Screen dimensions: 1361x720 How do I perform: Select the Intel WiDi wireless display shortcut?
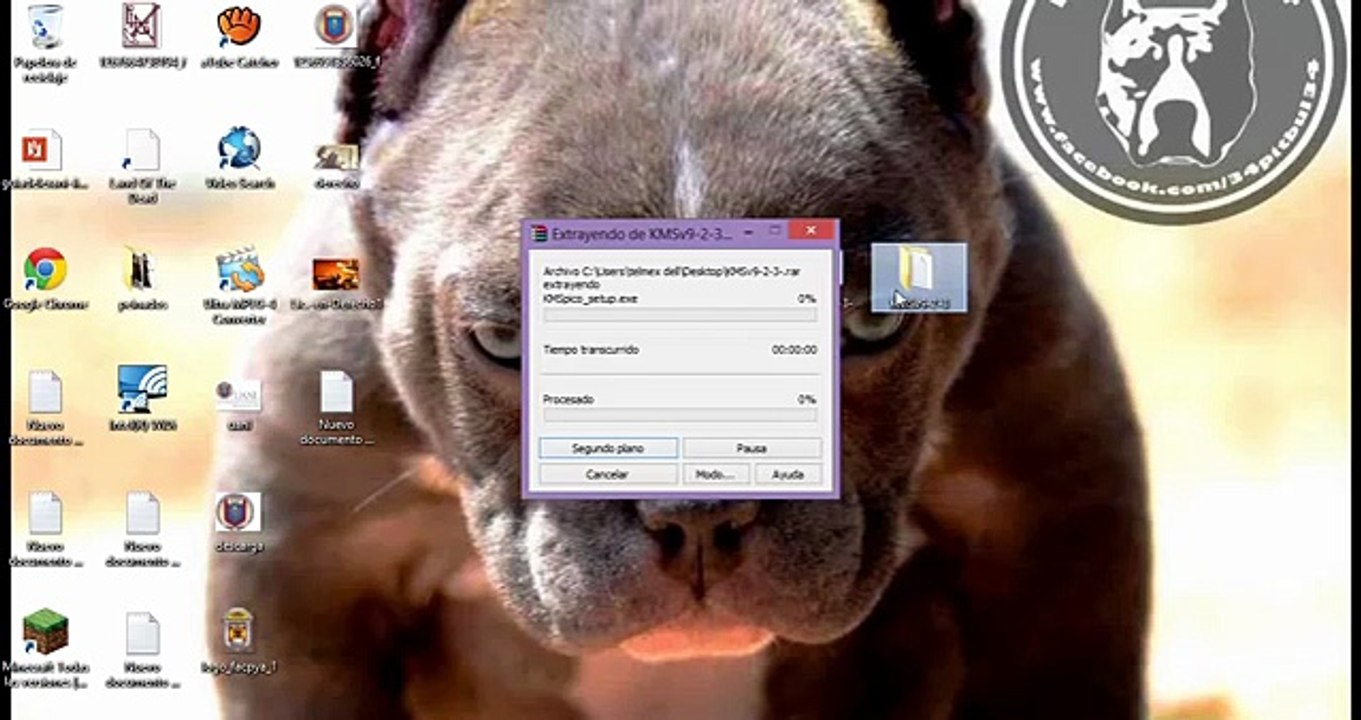pyautogui.click(x=141, y=389)
